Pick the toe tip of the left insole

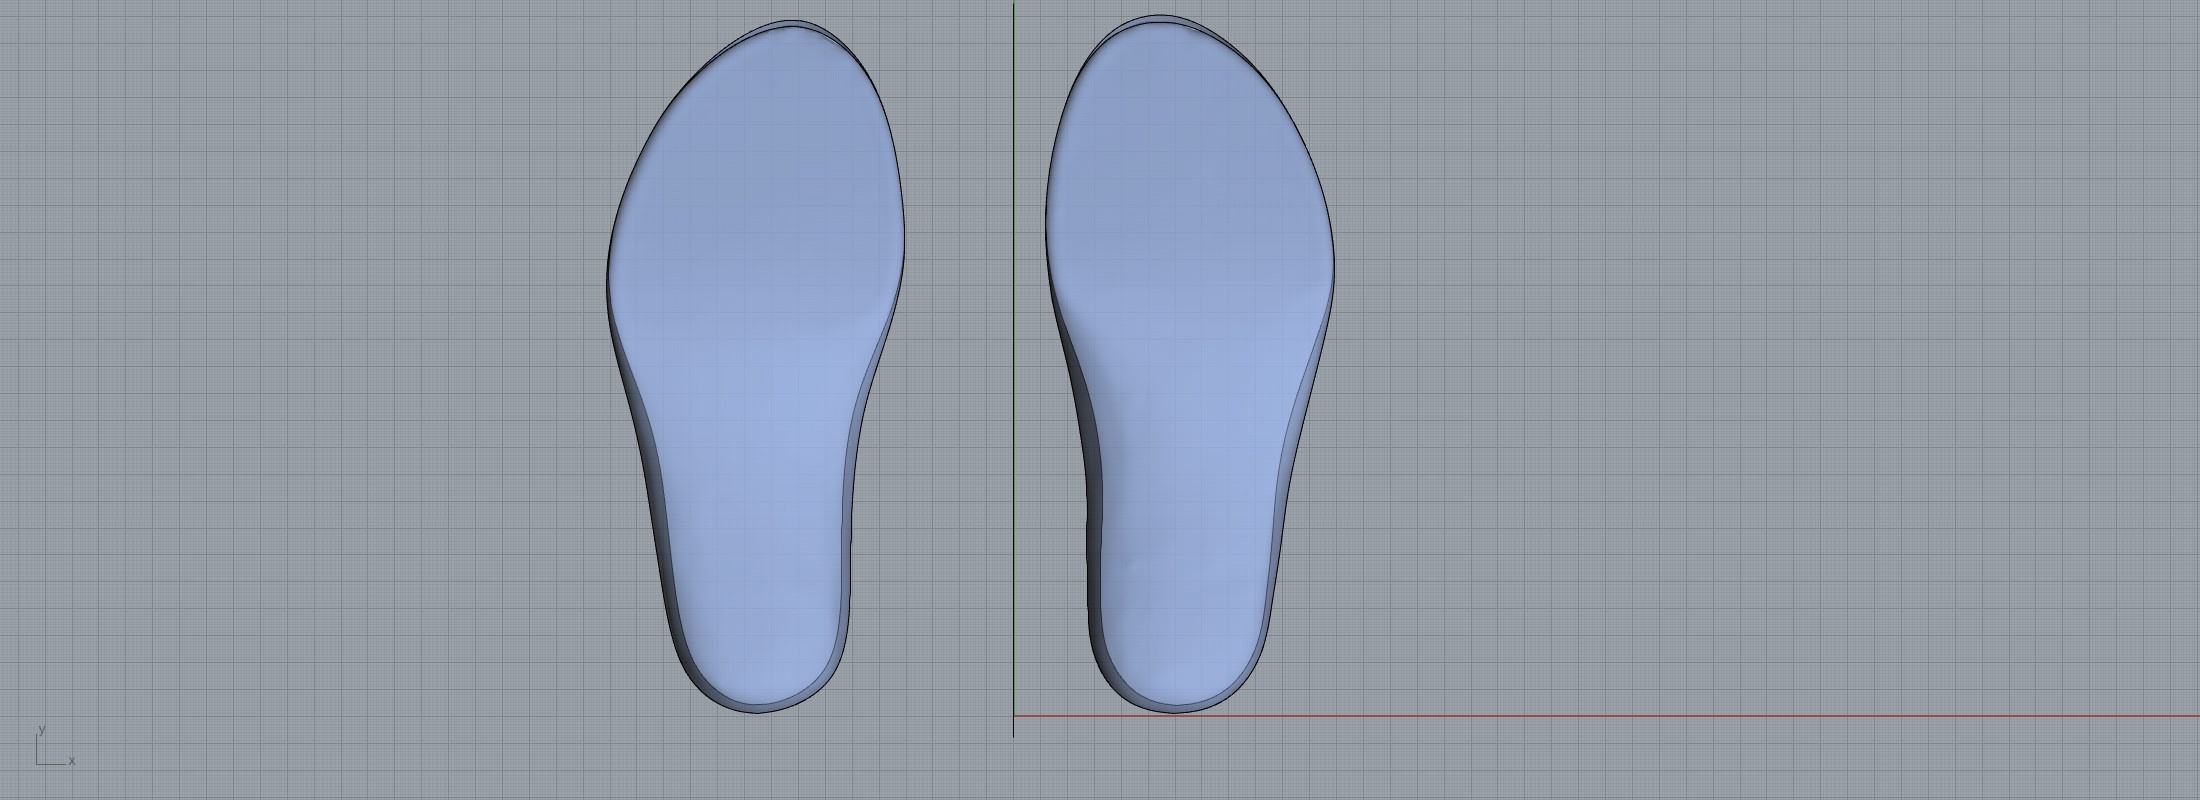pyautogui.click(x=792, y=30)
